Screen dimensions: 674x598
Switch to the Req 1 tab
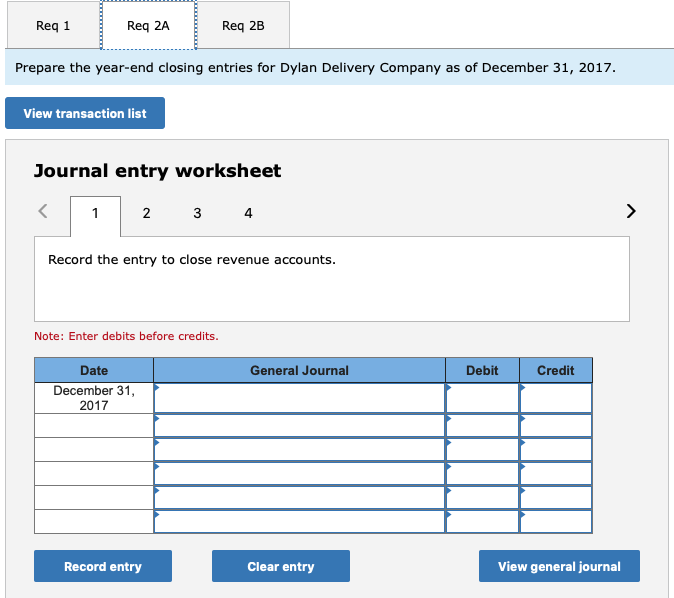tap(53, 25)
